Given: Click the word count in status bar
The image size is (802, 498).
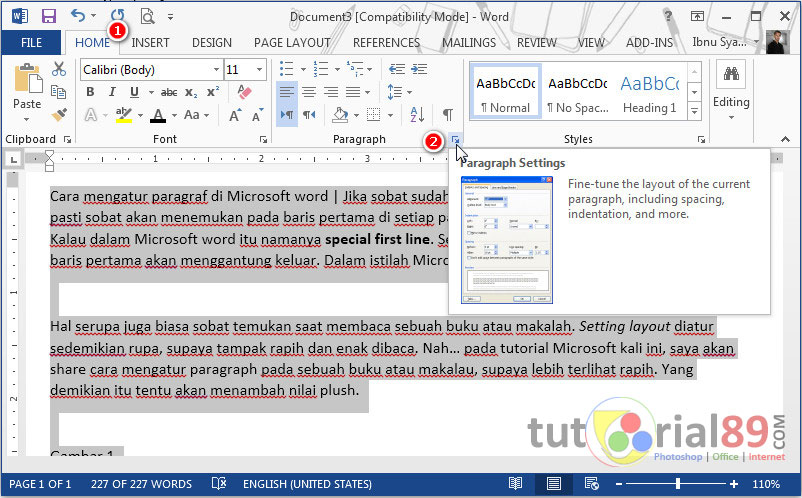Looking at the screenshot, I should (x=141, y=484).
